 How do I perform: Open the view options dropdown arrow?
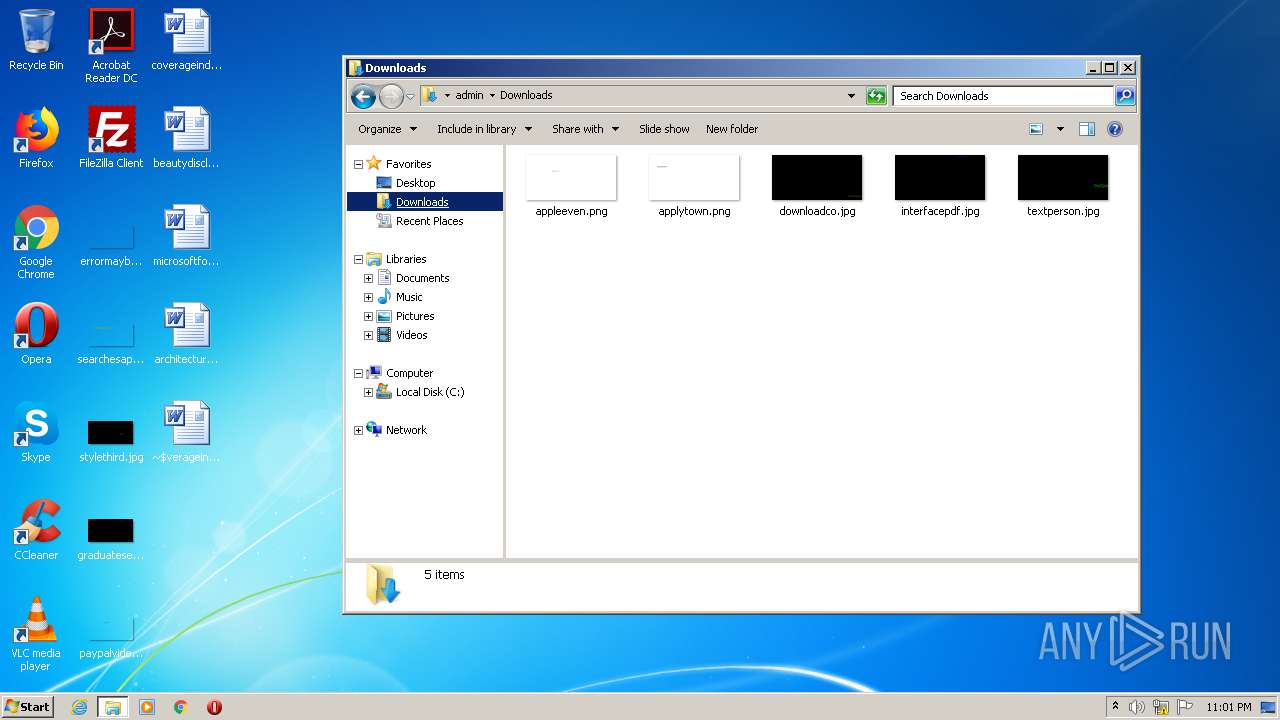(1060, 129)
